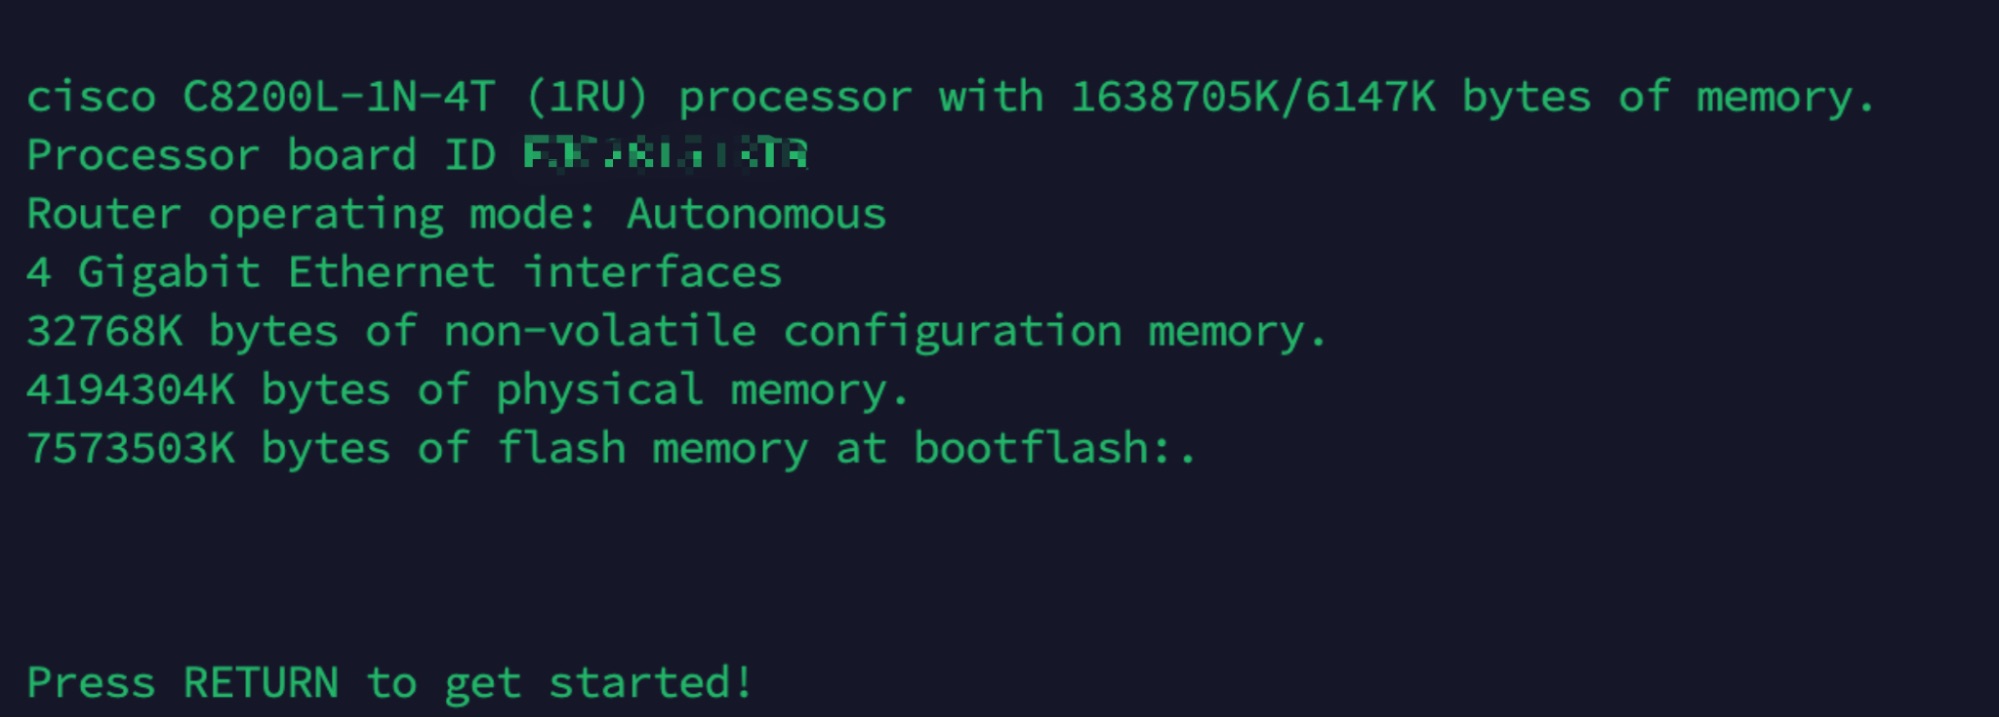Click the 7573503K value

131,449
